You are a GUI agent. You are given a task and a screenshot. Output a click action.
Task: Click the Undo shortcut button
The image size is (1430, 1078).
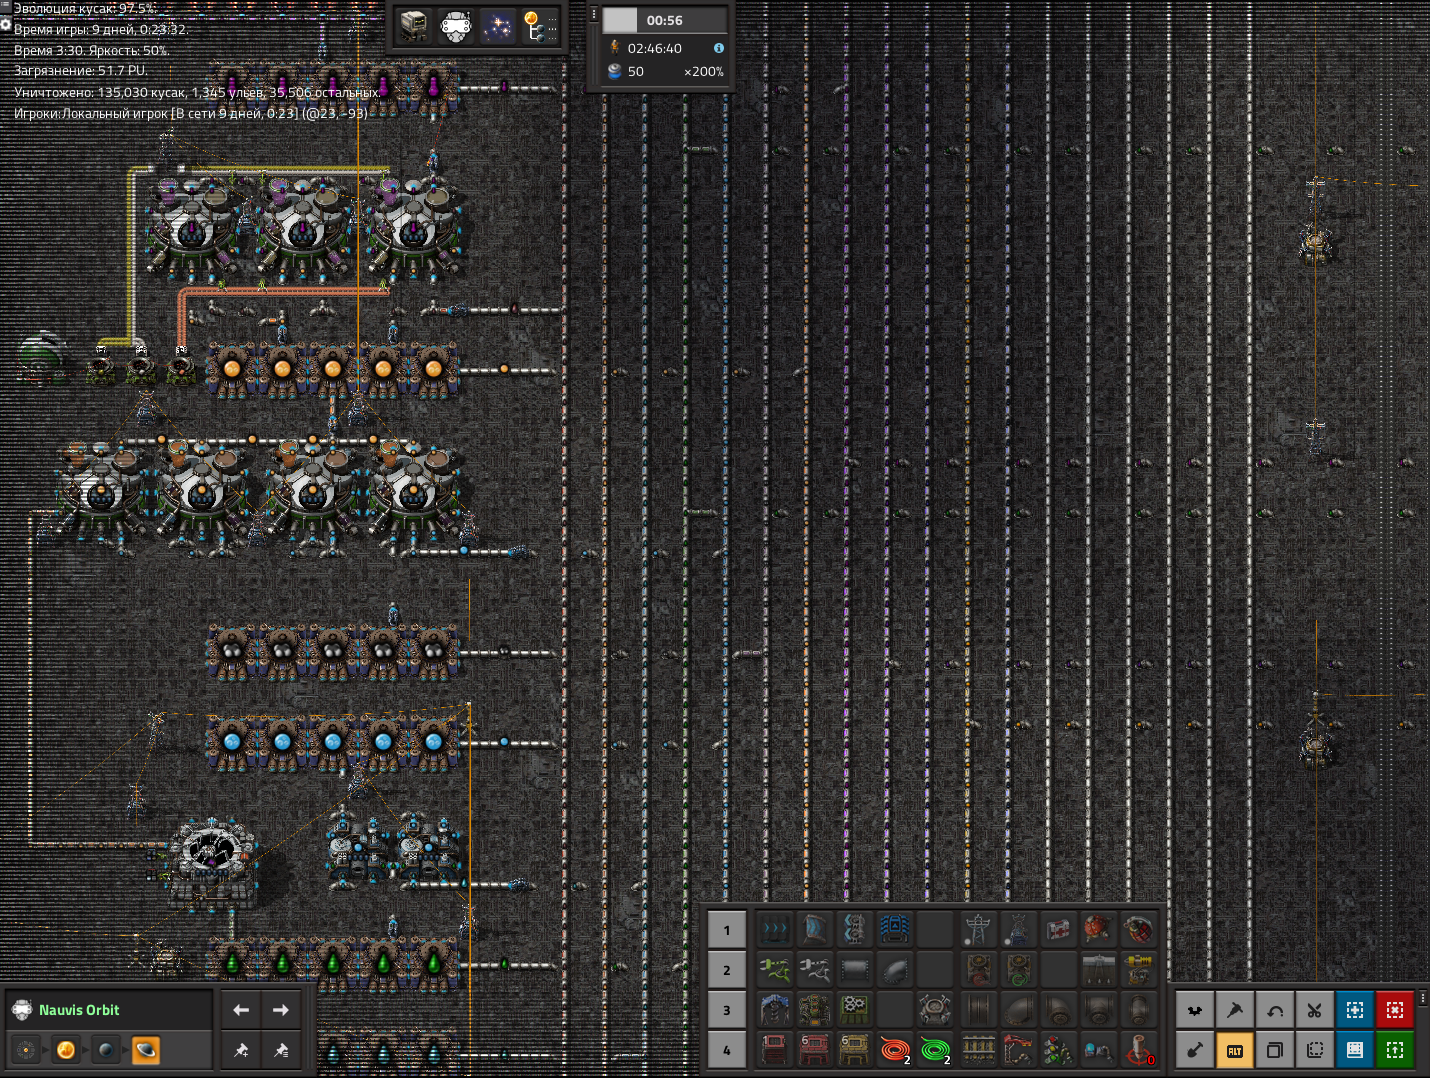coord(1274,1010)
